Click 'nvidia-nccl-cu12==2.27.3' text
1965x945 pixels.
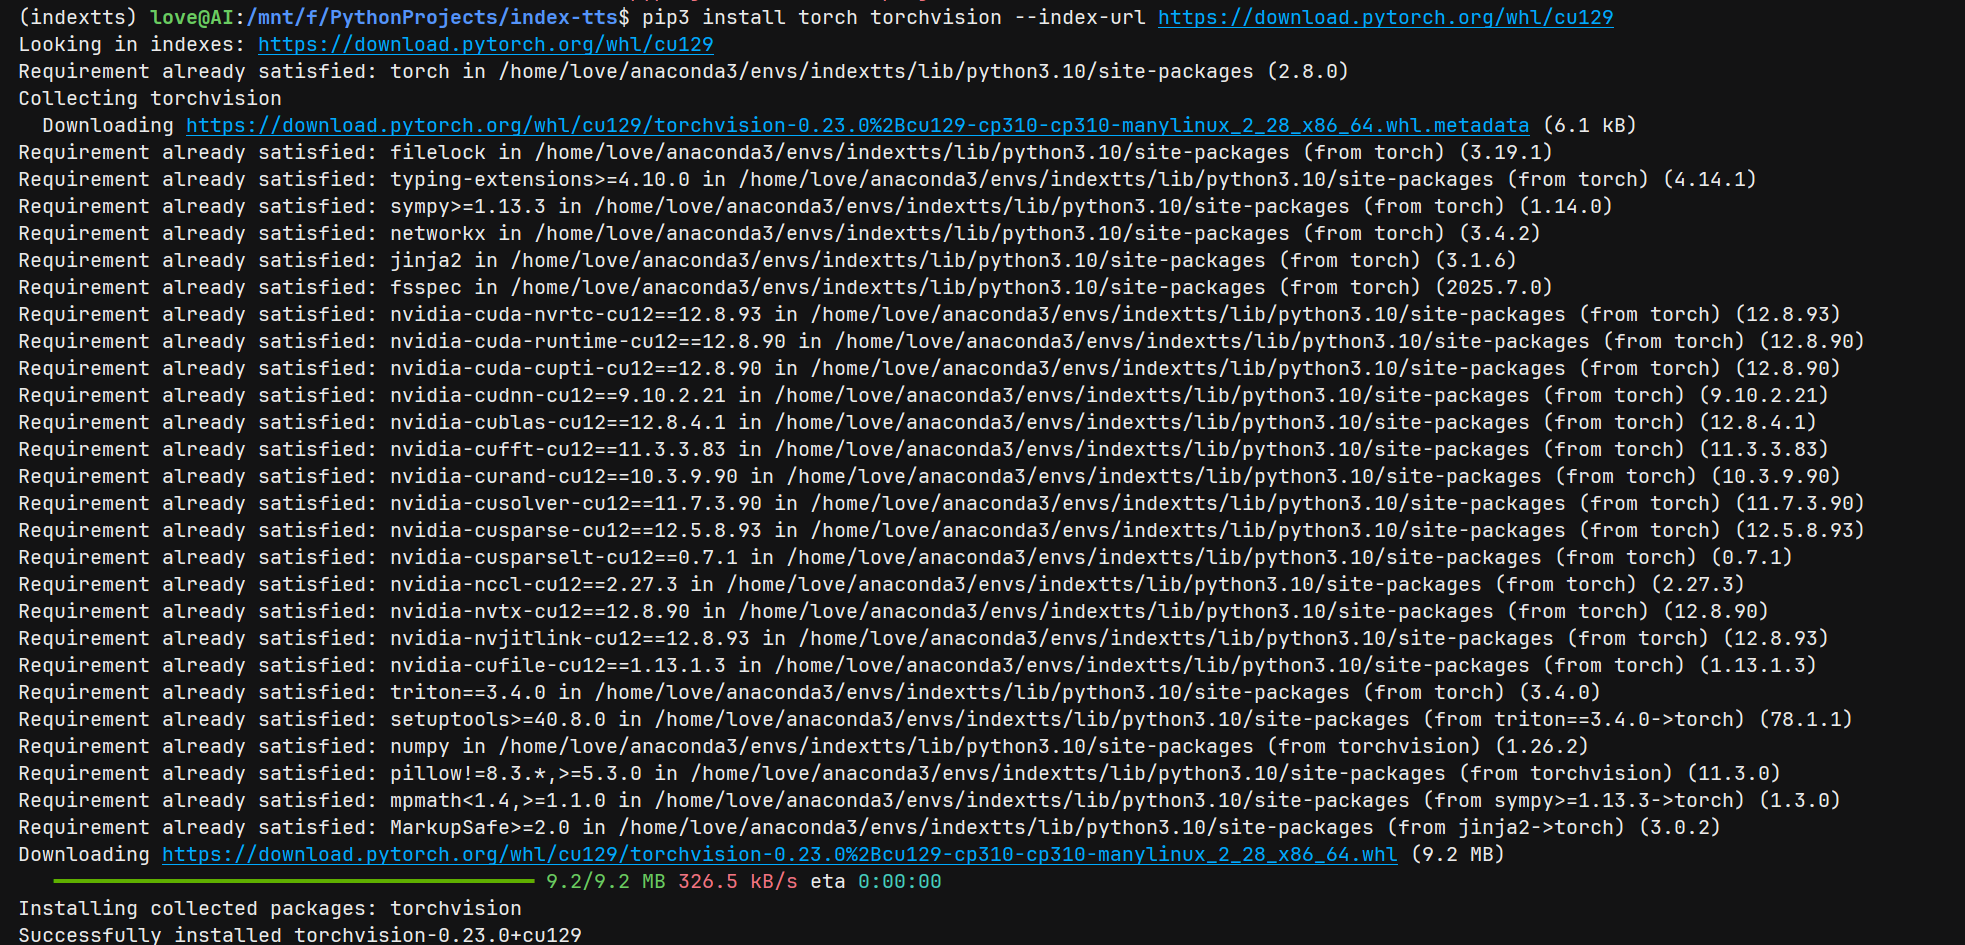pos(534,584)
